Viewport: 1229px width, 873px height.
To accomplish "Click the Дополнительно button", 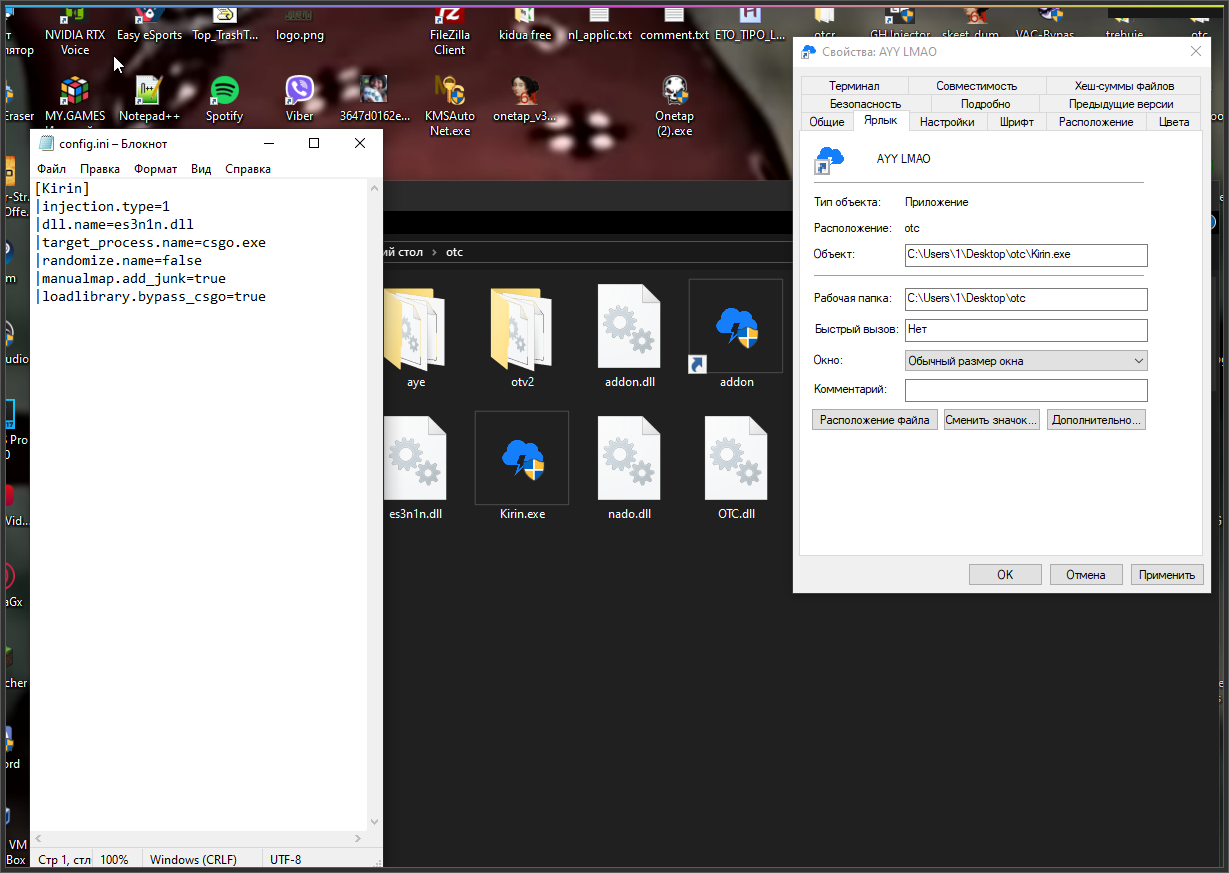I will coord(1095,420).
